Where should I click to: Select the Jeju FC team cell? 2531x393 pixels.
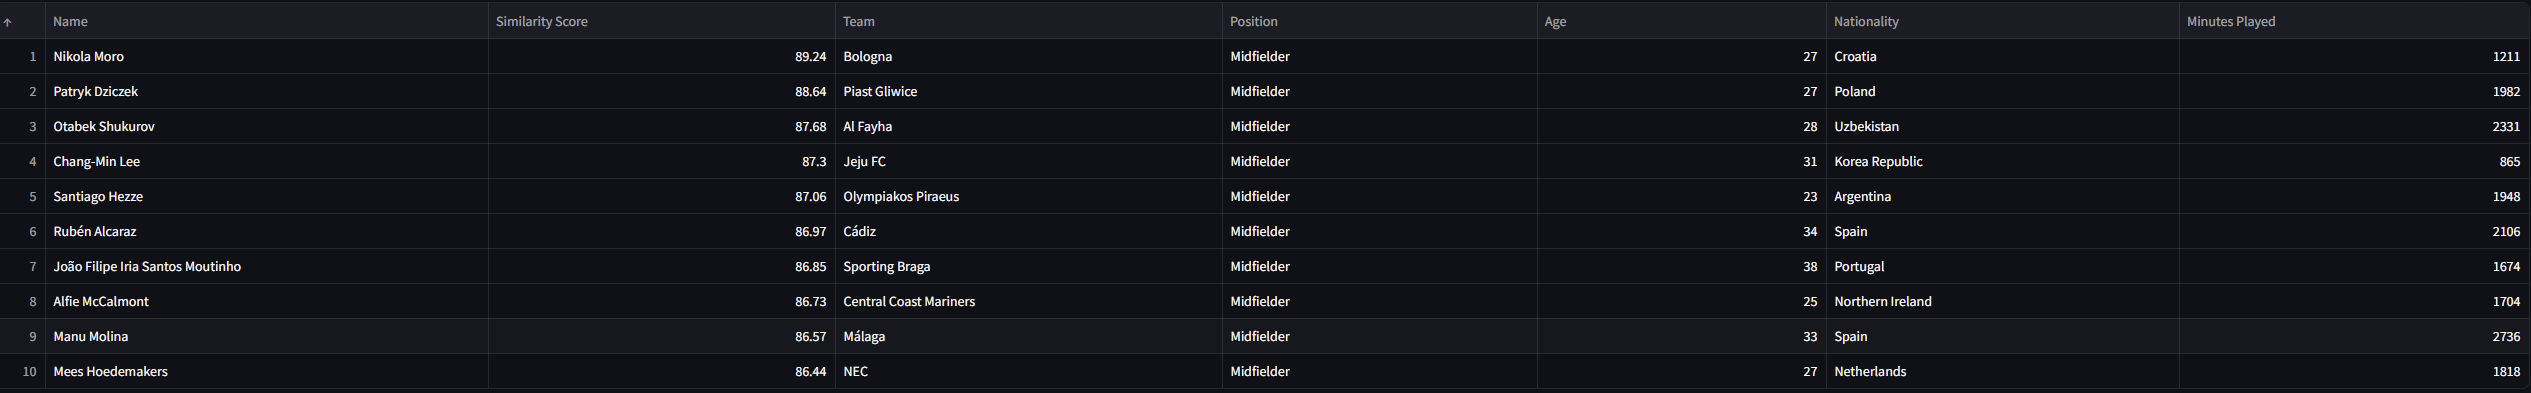click(x=1029, y=161)
